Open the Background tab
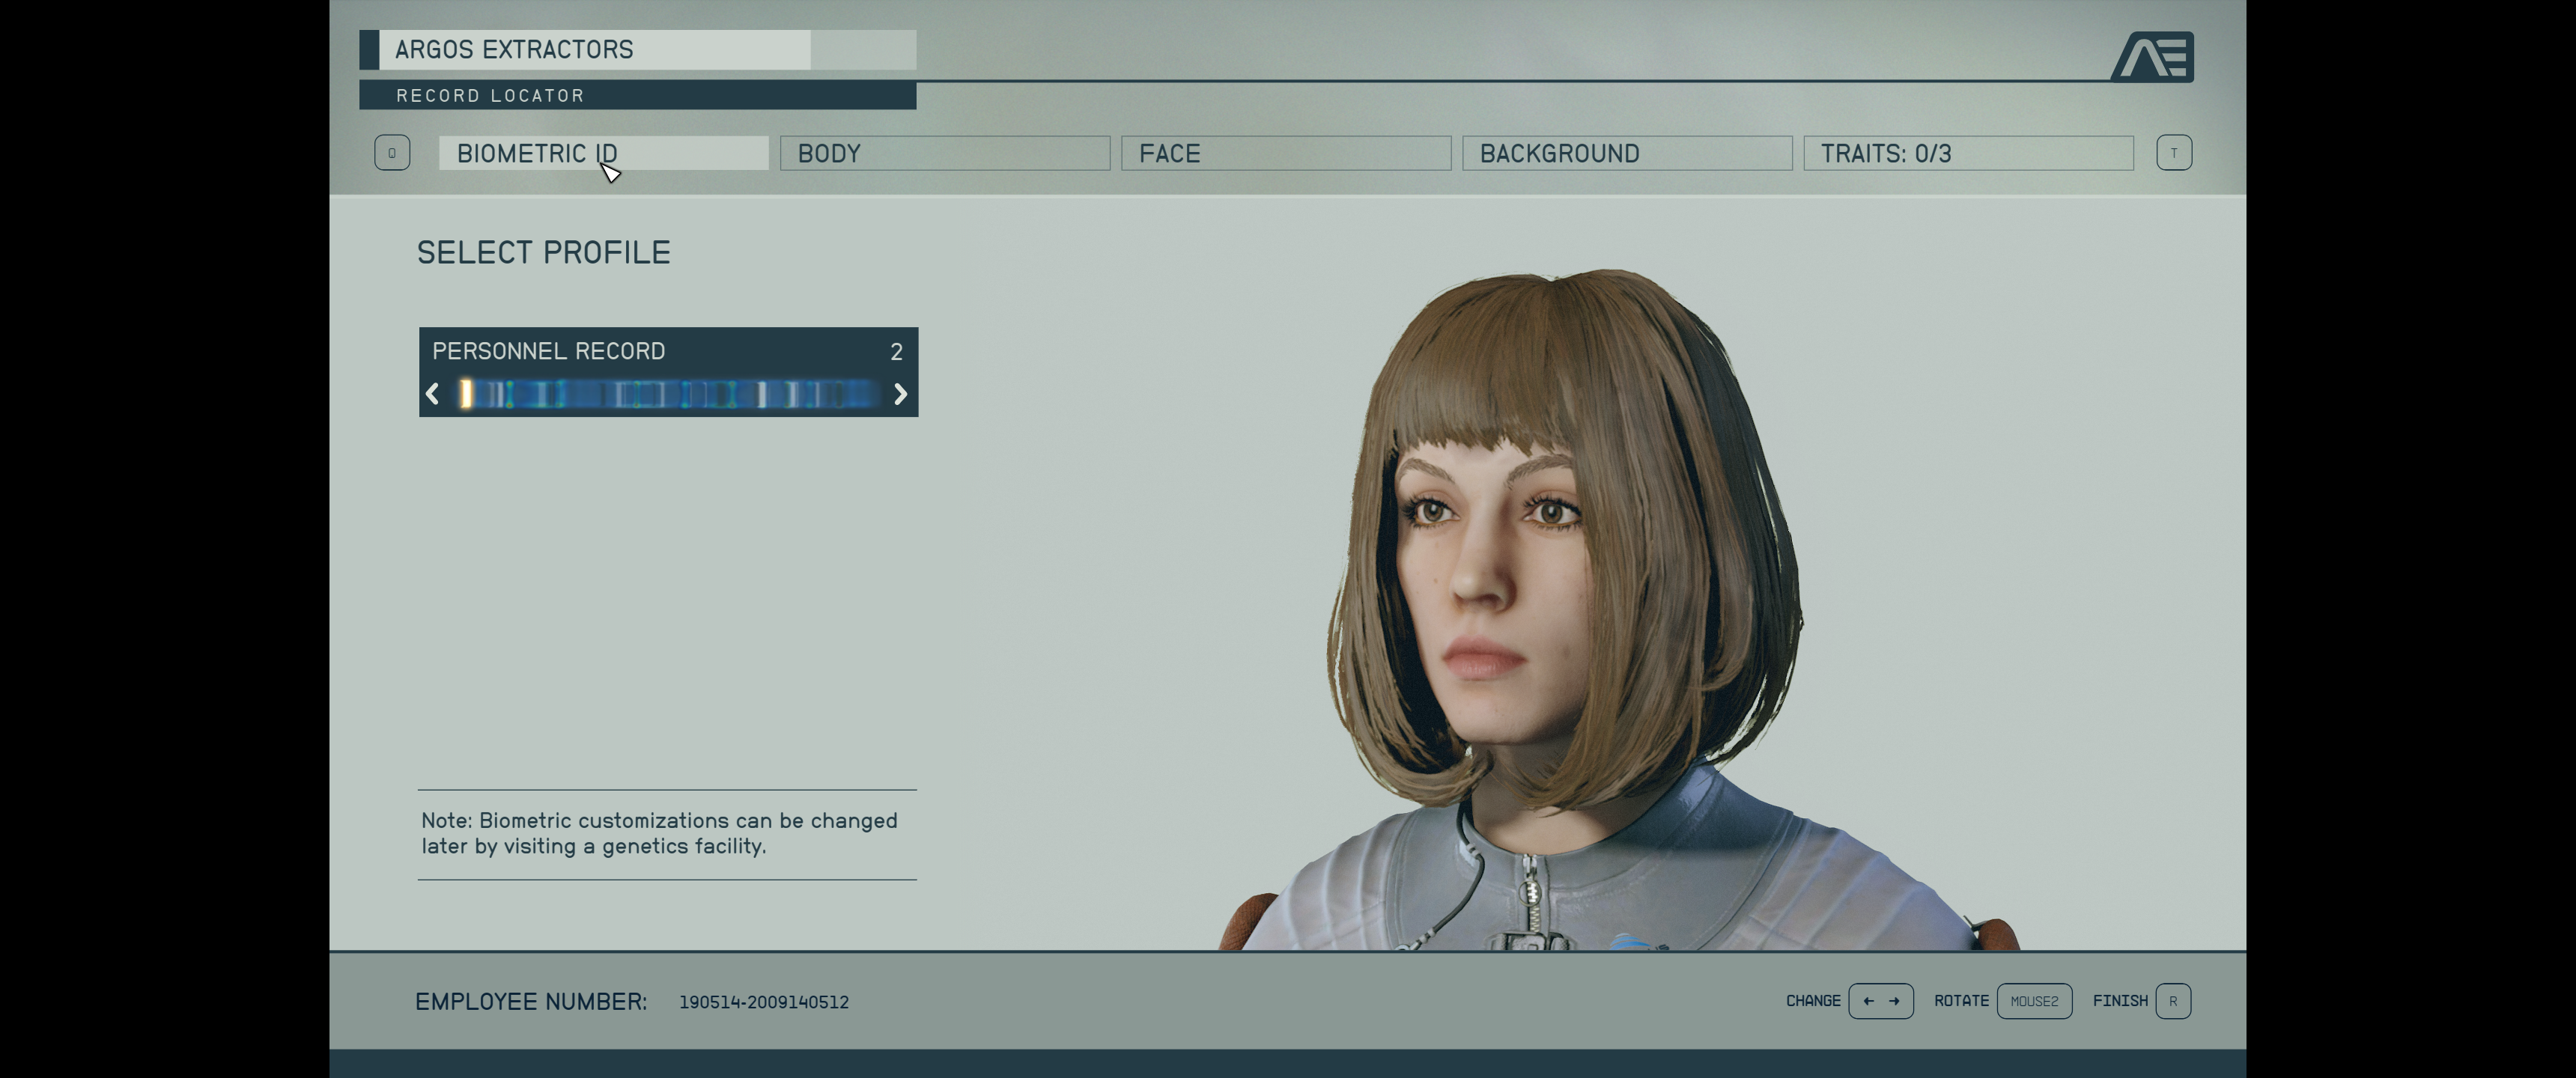Viewport: 2576px width, 1078px height. pos(1627,153)
